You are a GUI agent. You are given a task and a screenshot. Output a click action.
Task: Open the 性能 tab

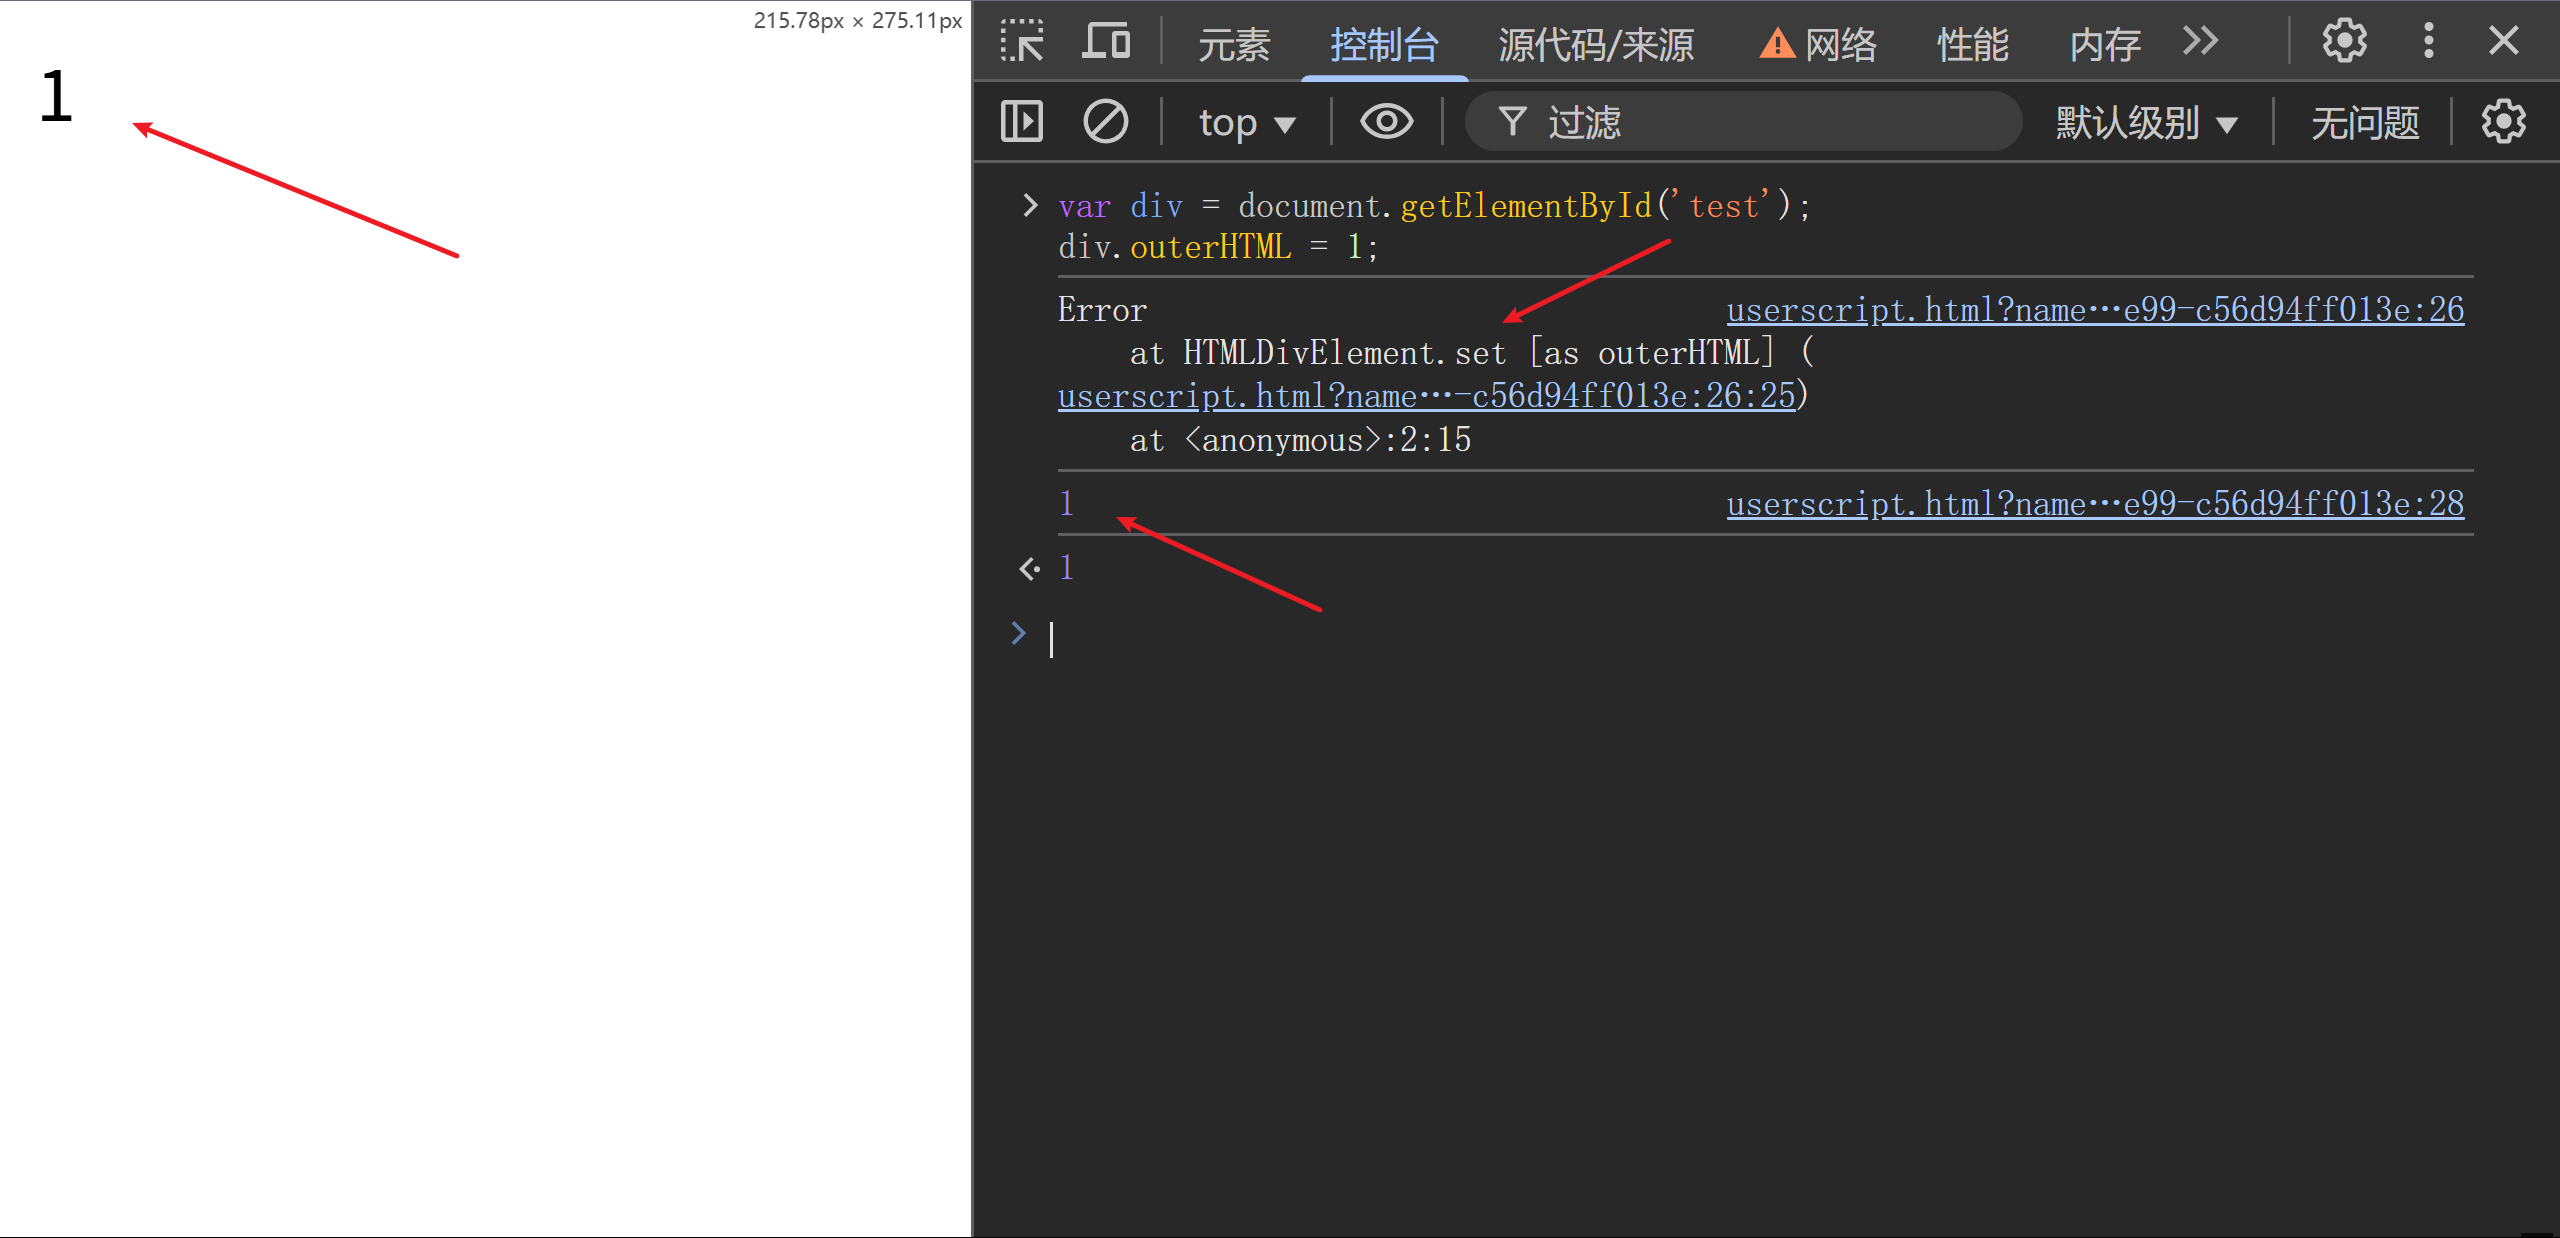[x=1972, y=44]
